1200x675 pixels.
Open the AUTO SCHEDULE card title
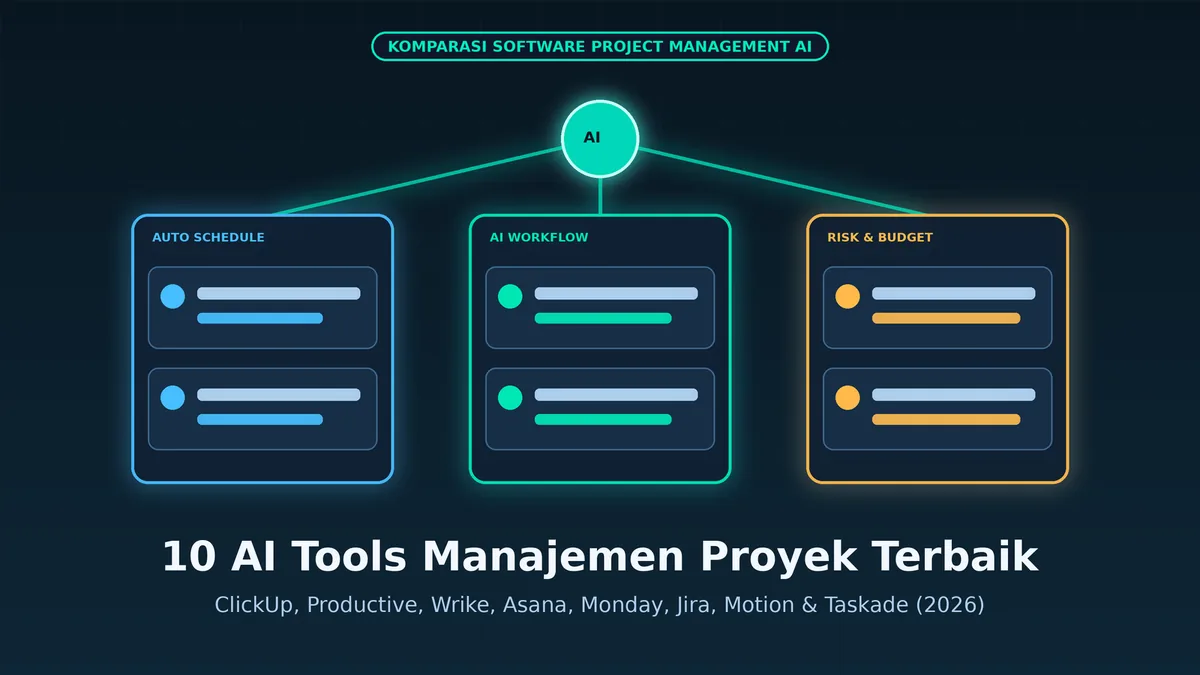click(208, 238)
